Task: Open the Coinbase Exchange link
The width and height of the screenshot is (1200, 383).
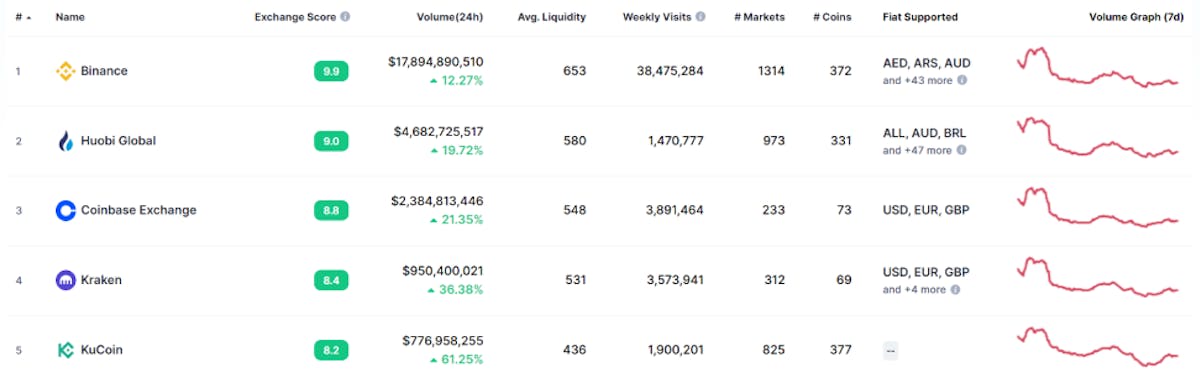Action: (x=138, y=210)
